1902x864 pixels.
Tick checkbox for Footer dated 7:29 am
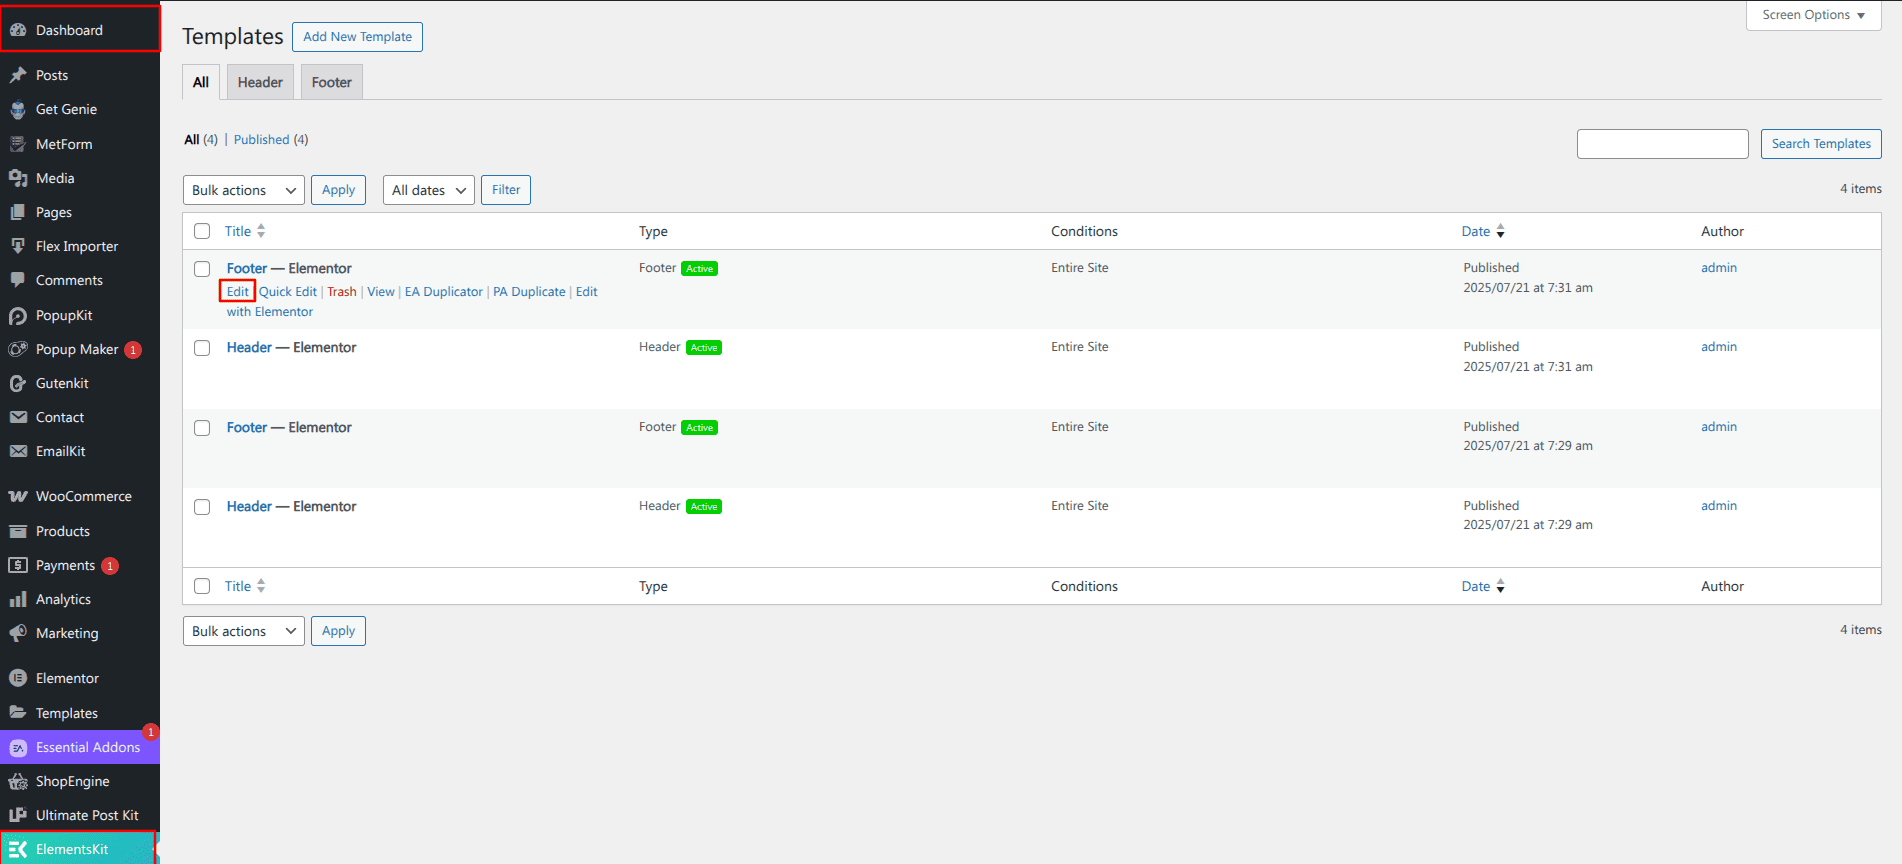pyautogui.click(x=202, y=428)
